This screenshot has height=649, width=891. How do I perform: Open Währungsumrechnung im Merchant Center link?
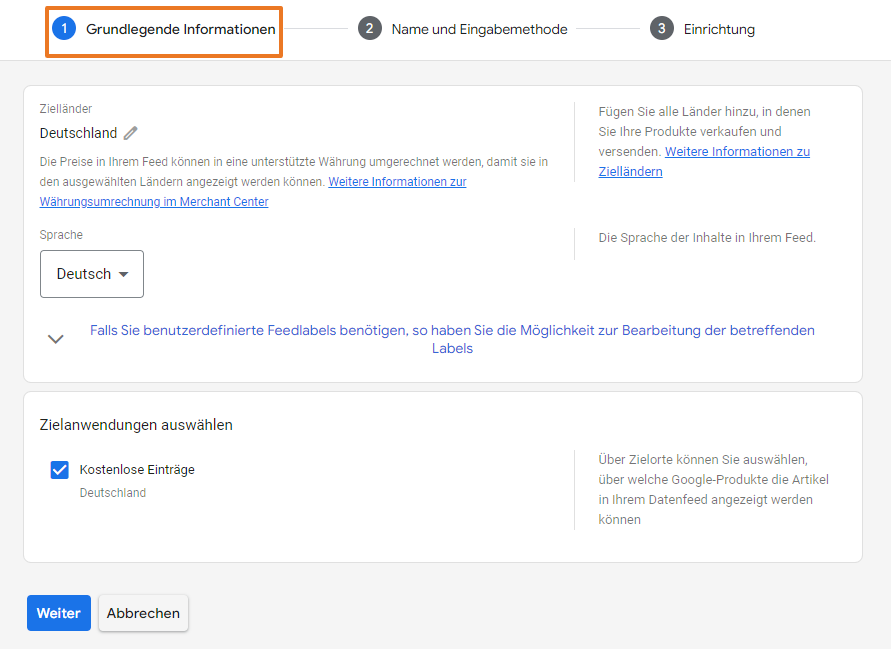click(253, 192)
